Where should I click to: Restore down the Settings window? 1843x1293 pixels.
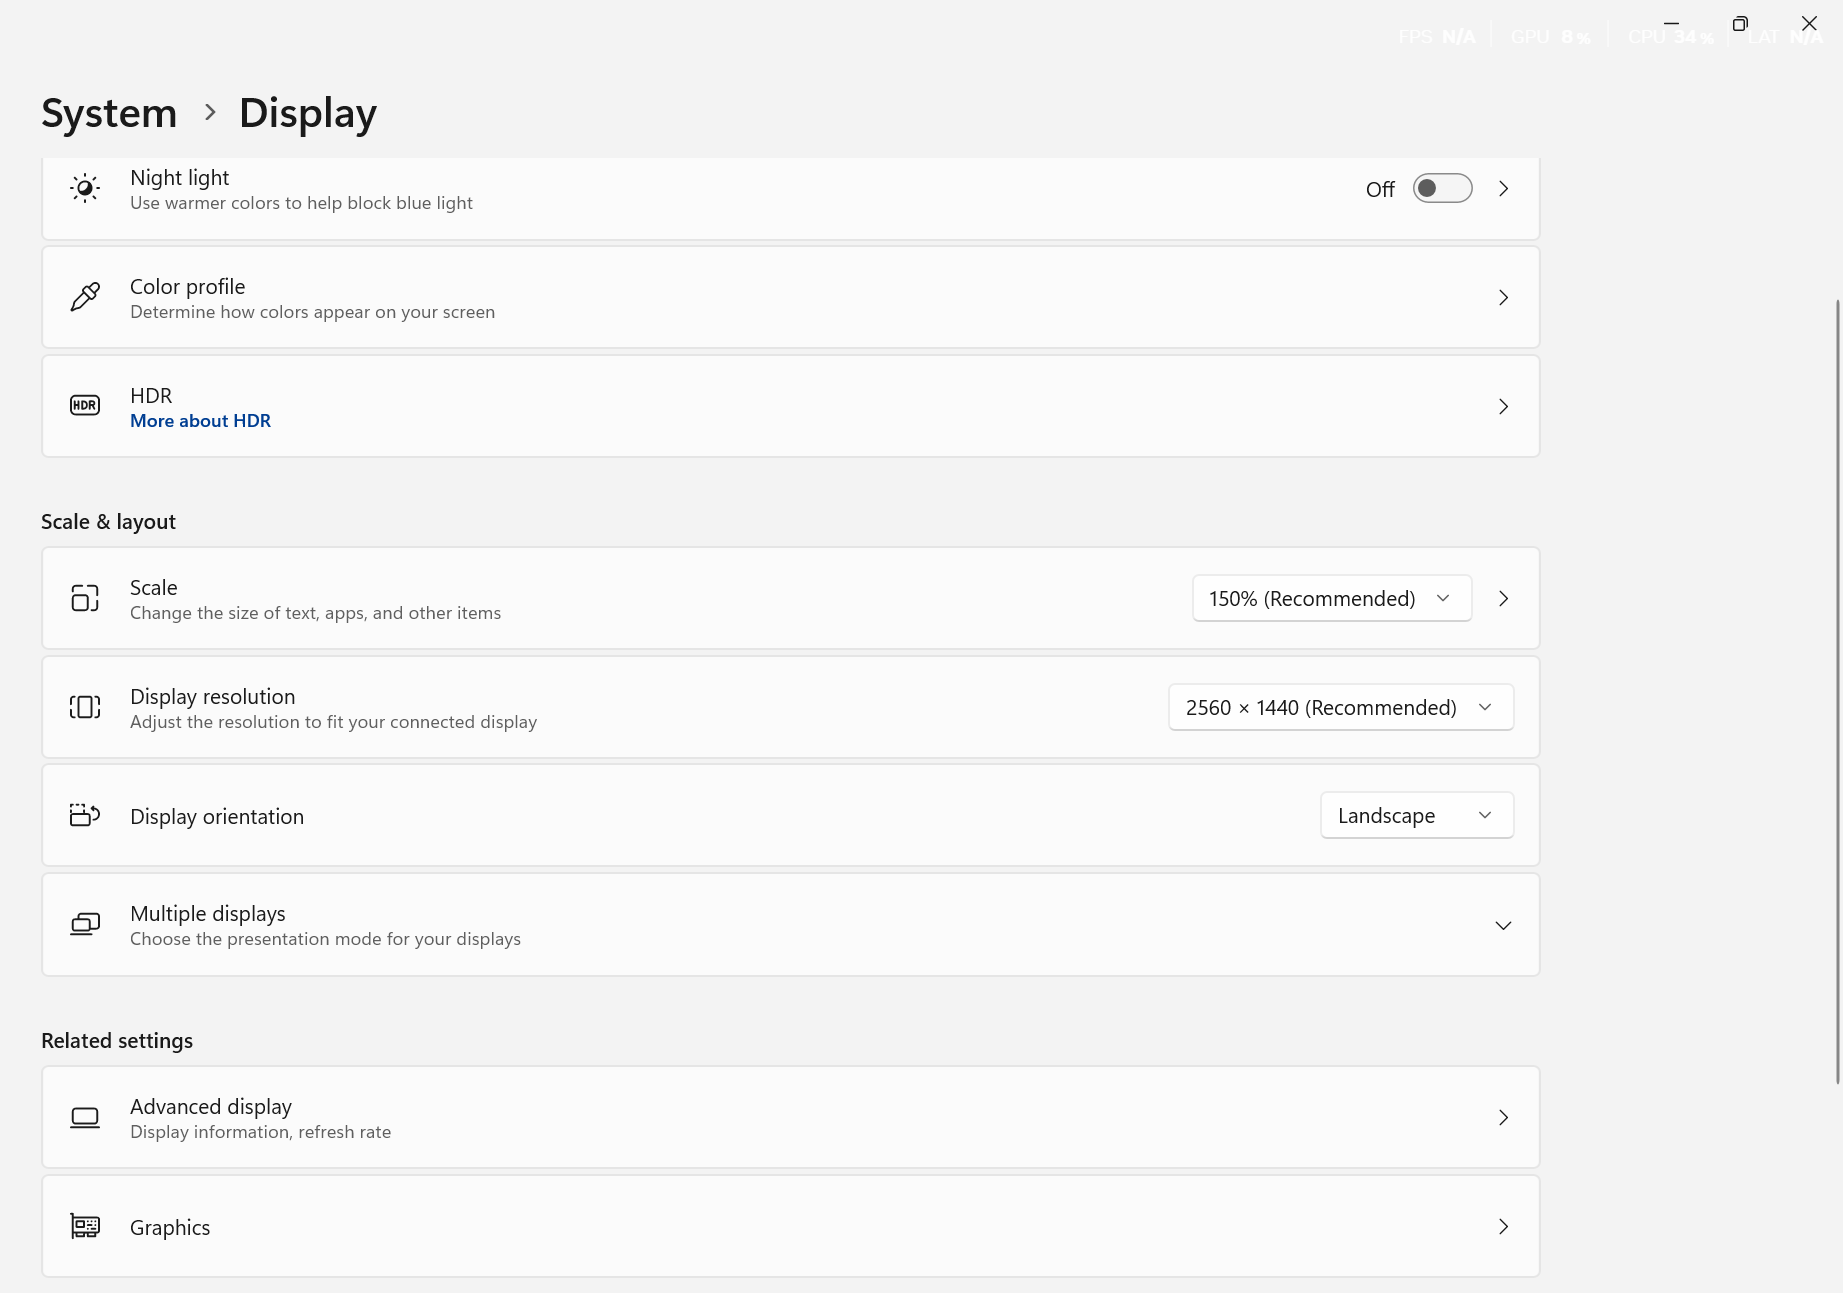1740,23
